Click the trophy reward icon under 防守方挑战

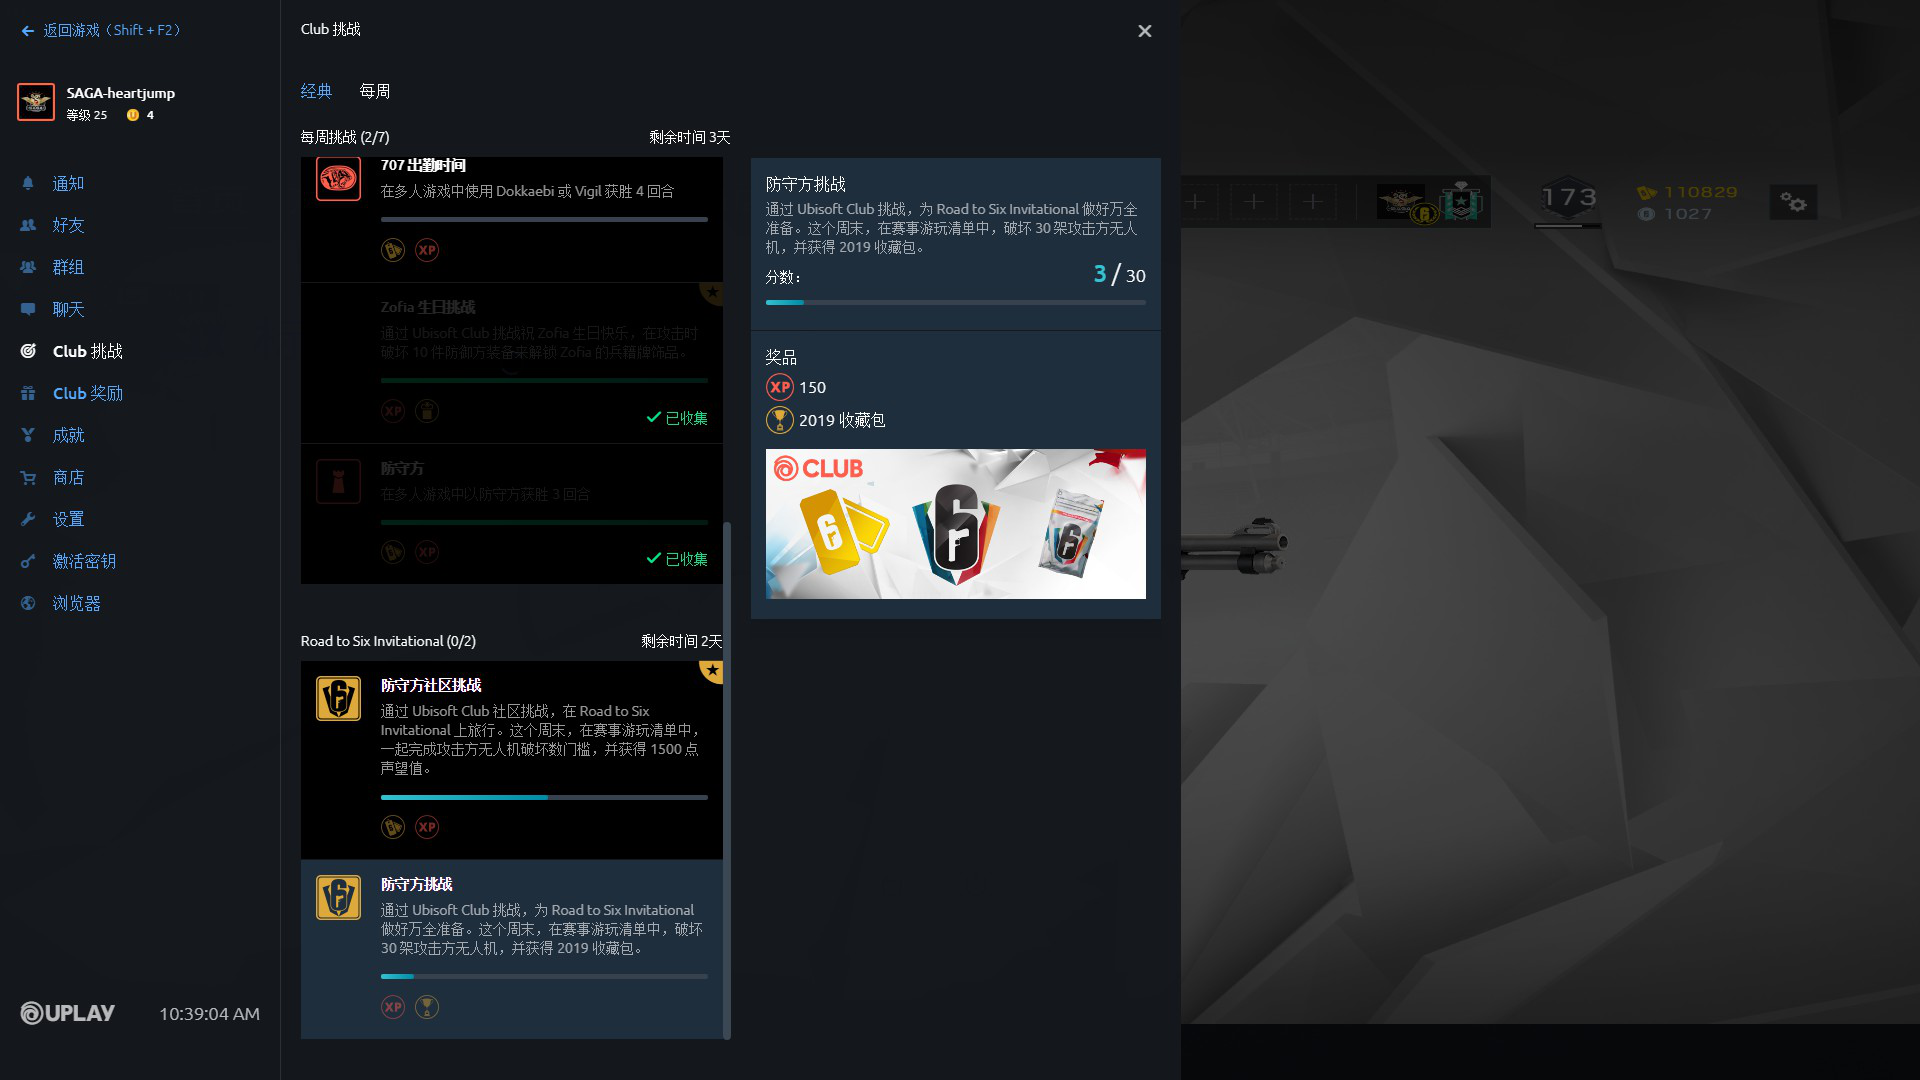[x=427, y=1007]
